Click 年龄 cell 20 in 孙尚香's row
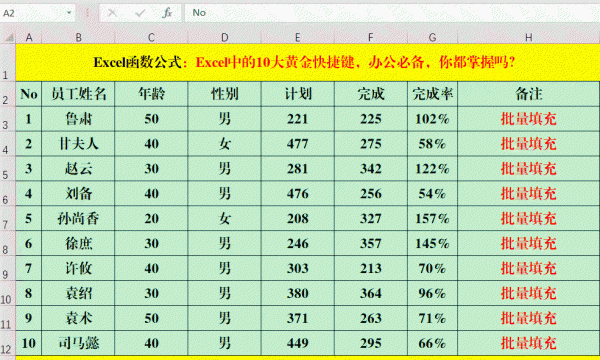600x360 pixels. pos(151,218)
